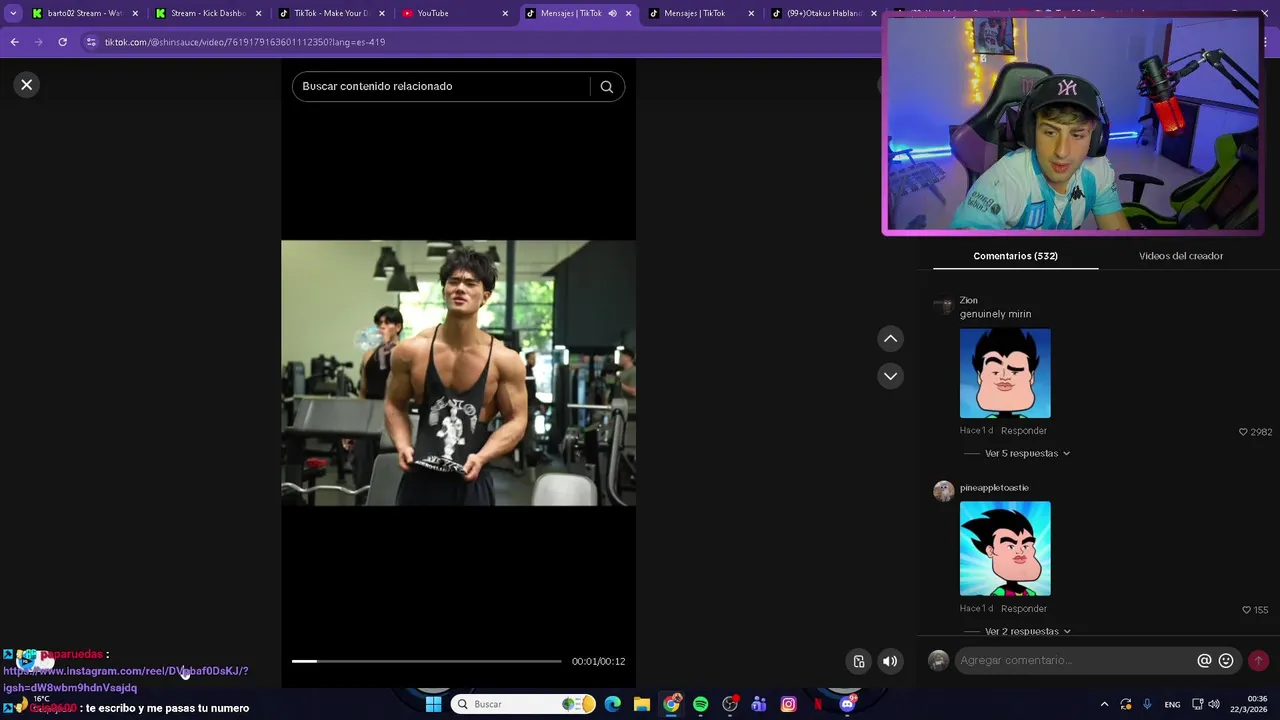This screenshot has height=720, width=1280.
Task: Switch to second Mensajes | TikTok tab
Action: (701, 13)
